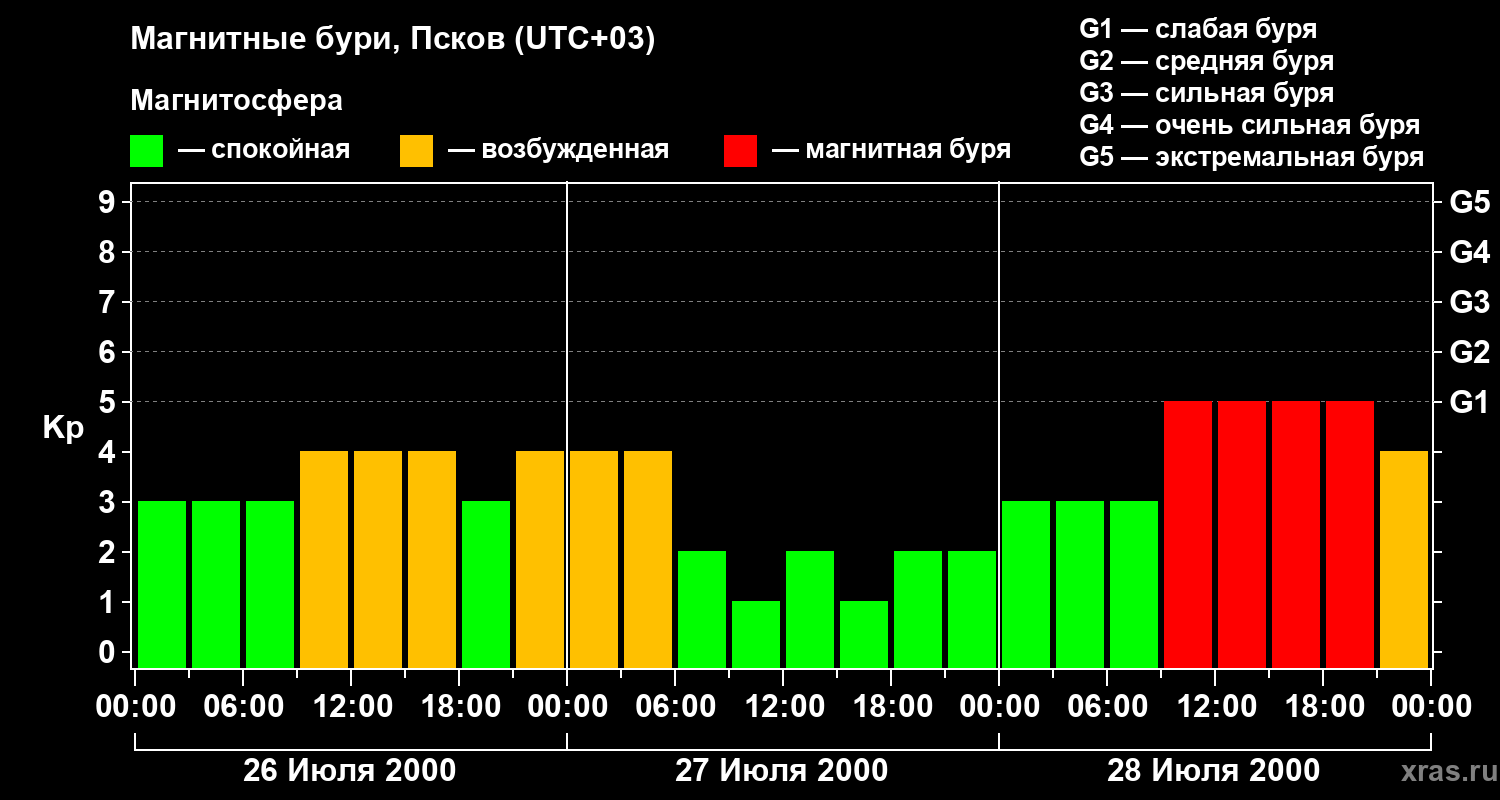Click the '7' value on Kp axis
Viewport: 1500px width, 800px height.
point(109,302)
